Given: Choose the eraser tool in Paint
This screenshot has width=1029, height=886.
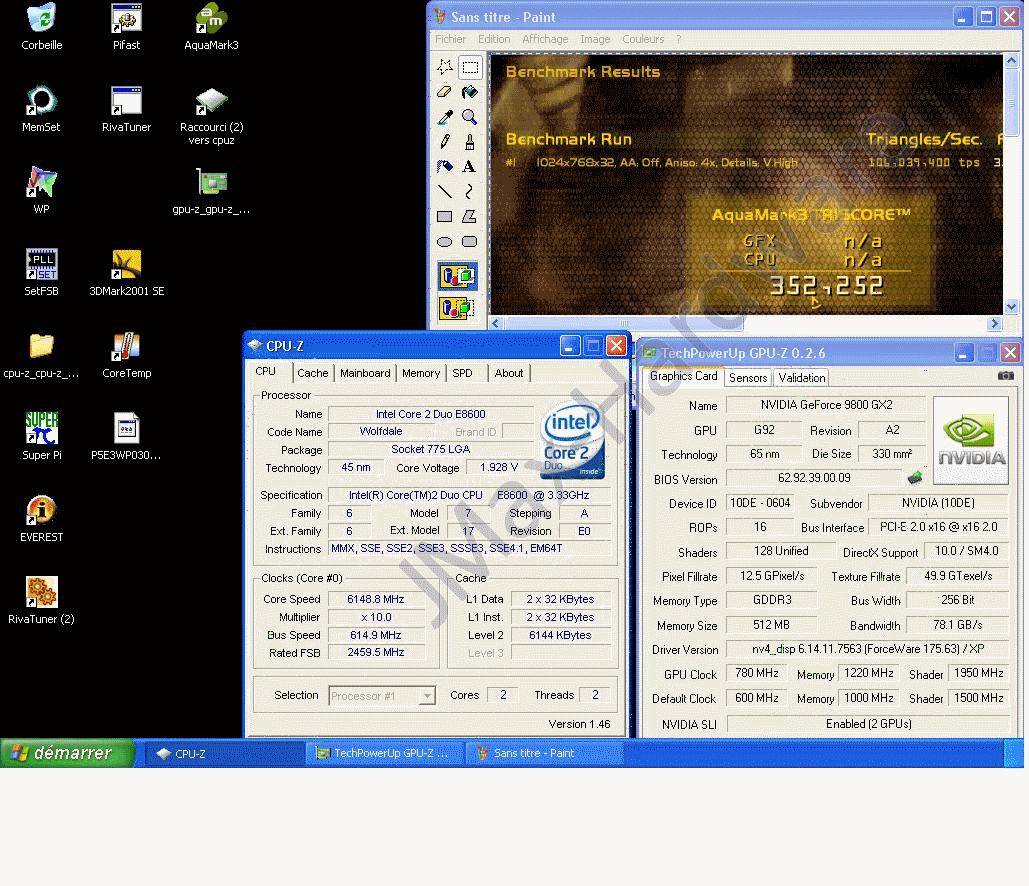Looking at the screenshot, I should [445, 92].
